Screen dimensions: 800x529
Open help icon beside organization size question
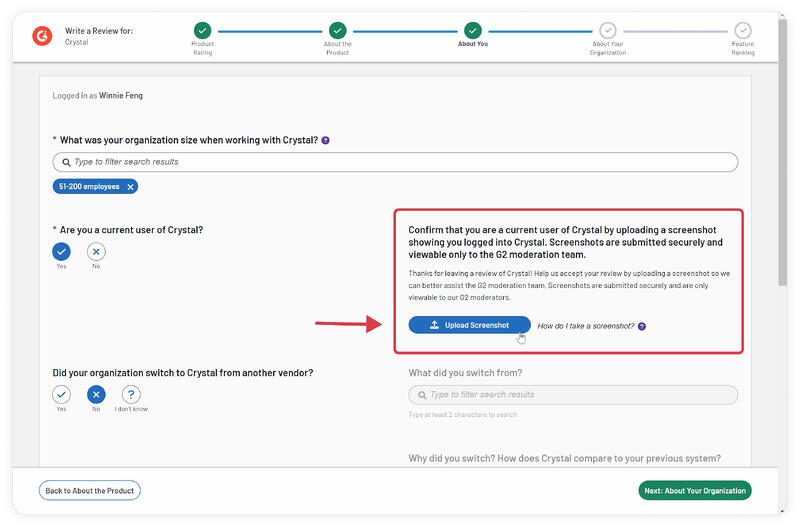pos(326,140)
